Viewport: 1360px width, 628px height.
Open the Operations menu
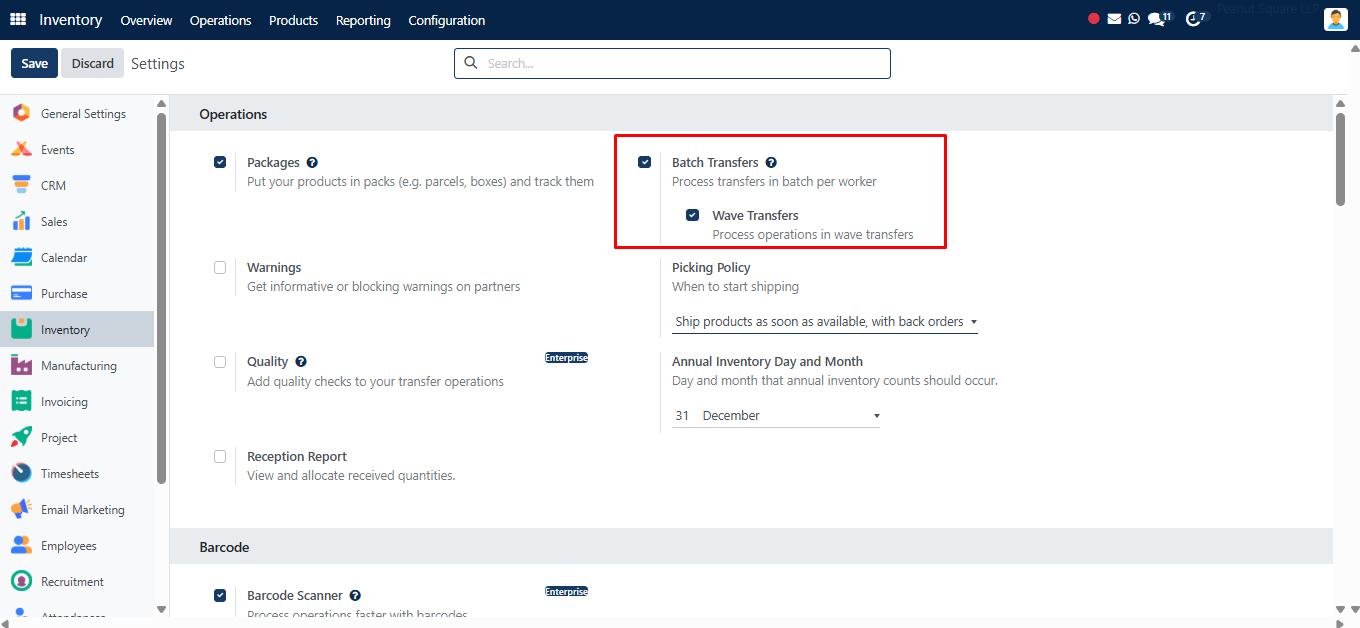point(220,20)
